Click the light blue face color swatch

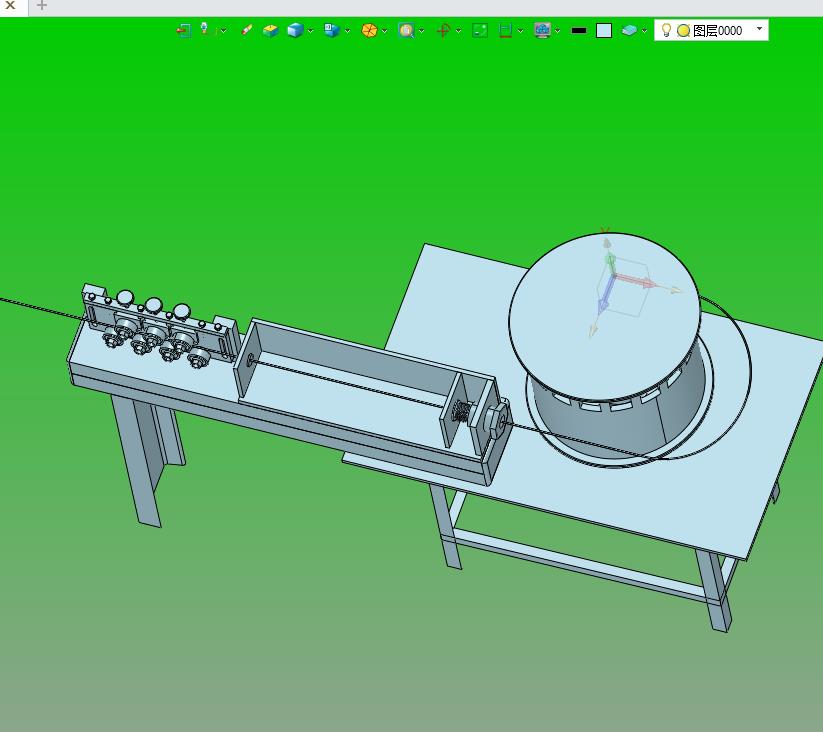click(x=604, y=30)
